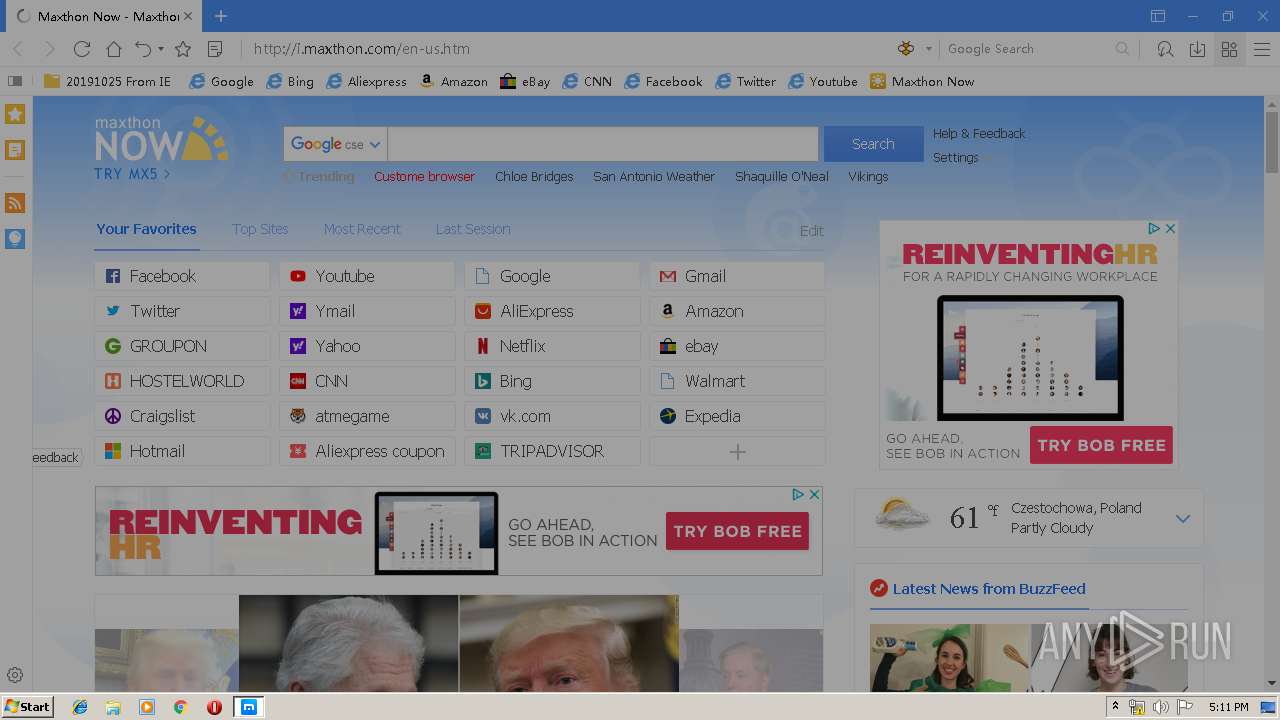1280x720 pixels.
Task: Open the TRIPADVISOR favorite tile
Action: point(552,451)
